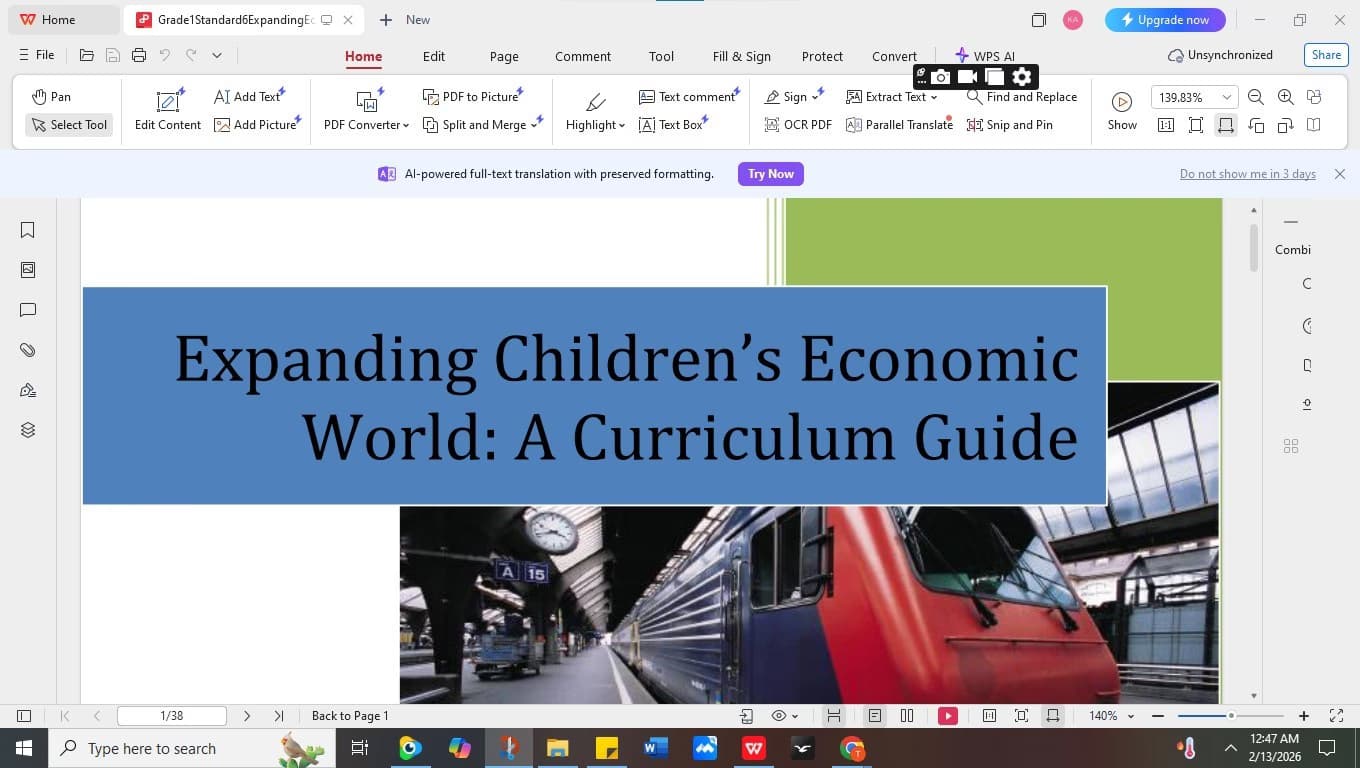Open the attachments paperclip panel
Screen dimensions: 1360x768
click(x=28, y=350)
